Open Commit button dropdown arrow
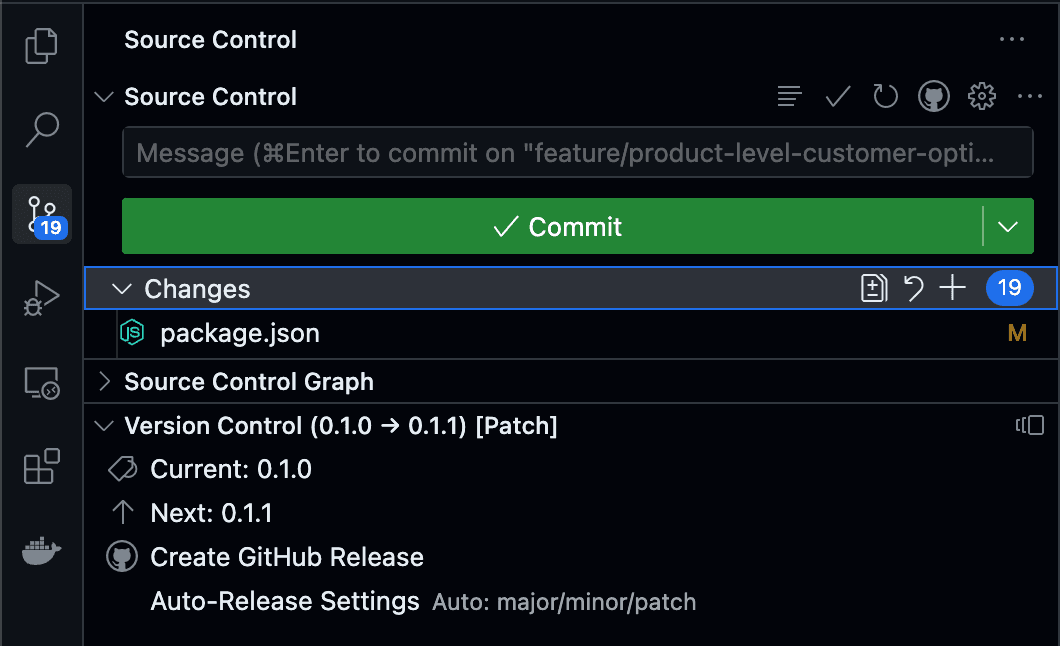Image resolution: width=1060 pixels, height=646 pixels. pos(1008,226)
